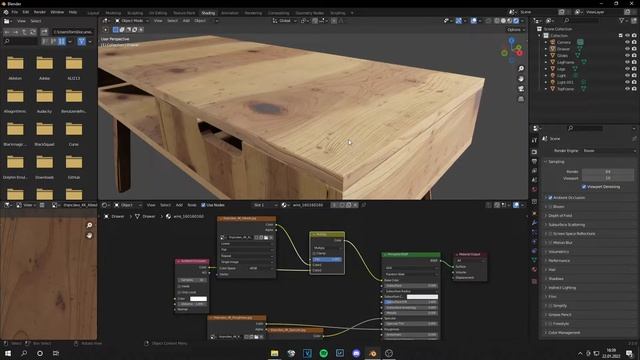
Task: Open the viewport Options dropdown
Action: click(516, 30)
